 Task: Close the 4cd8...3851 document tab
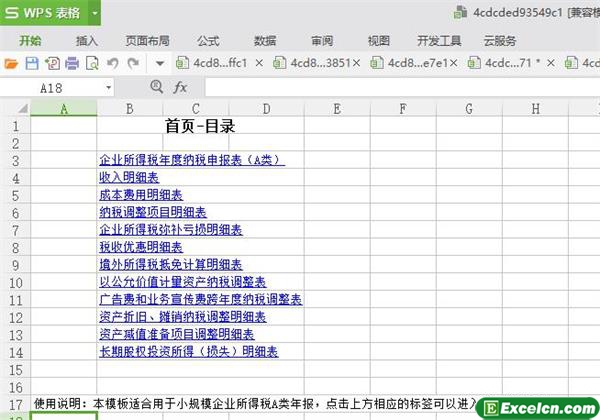click(x=356, y=63)
